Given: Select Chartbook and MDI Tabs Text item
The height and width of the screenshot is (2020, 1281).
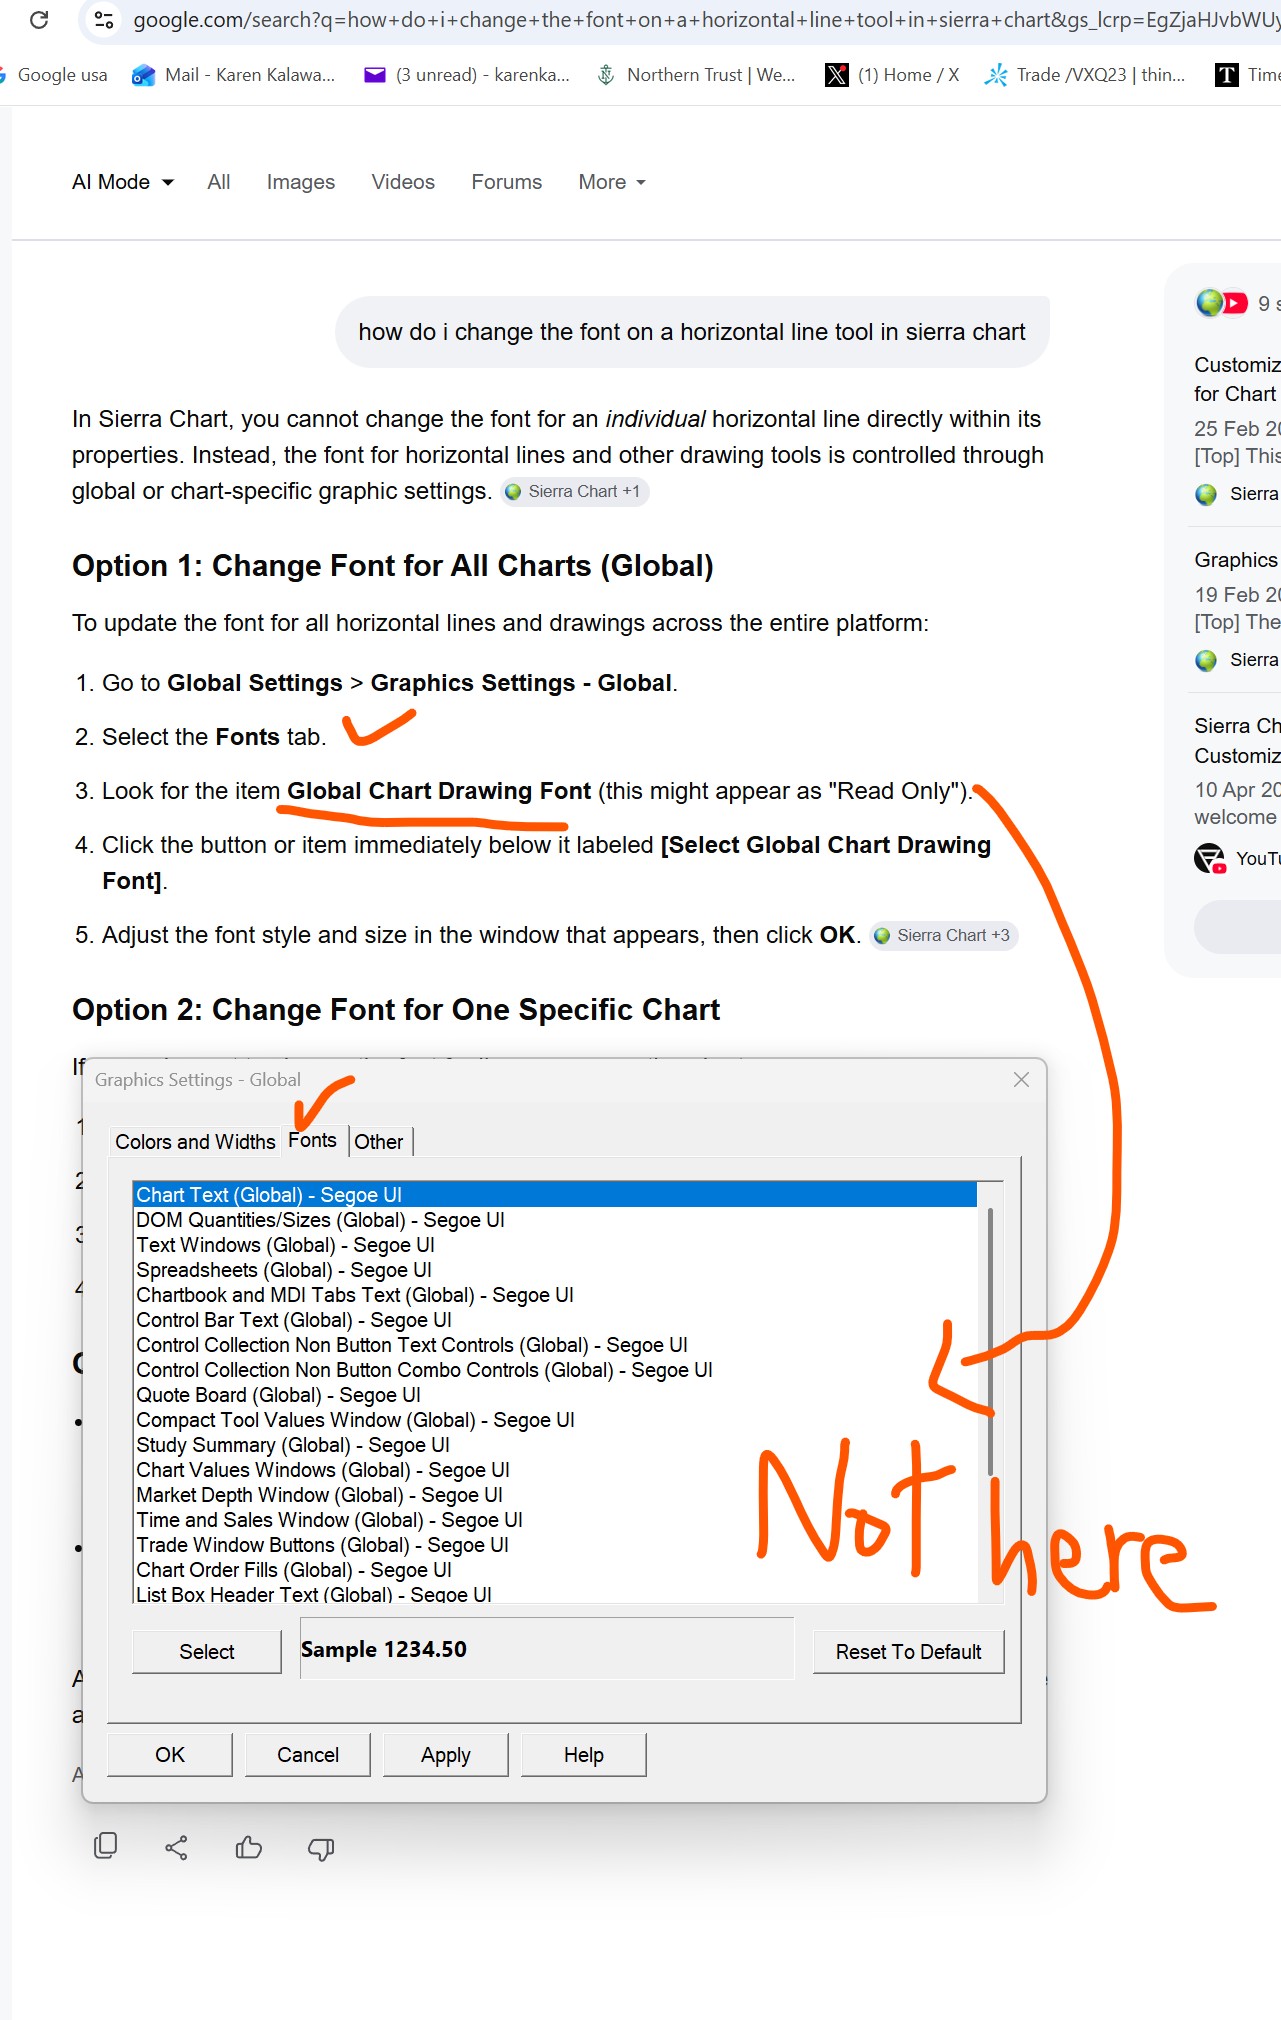Looking at the screenshot, I should 555,1295.
